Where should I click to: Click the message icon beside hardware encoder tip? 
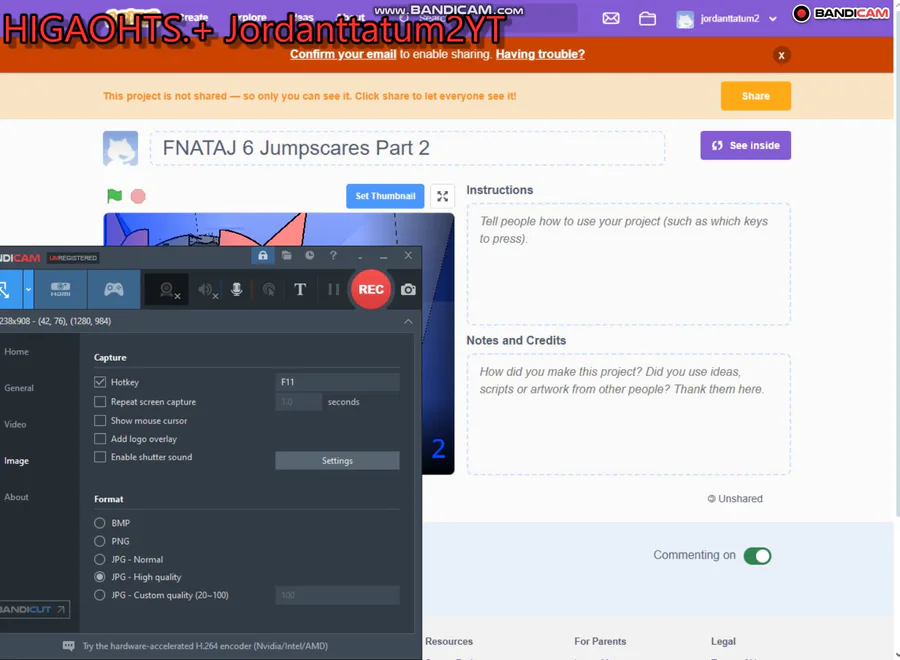pyautogui.click(x=68, y=646)
